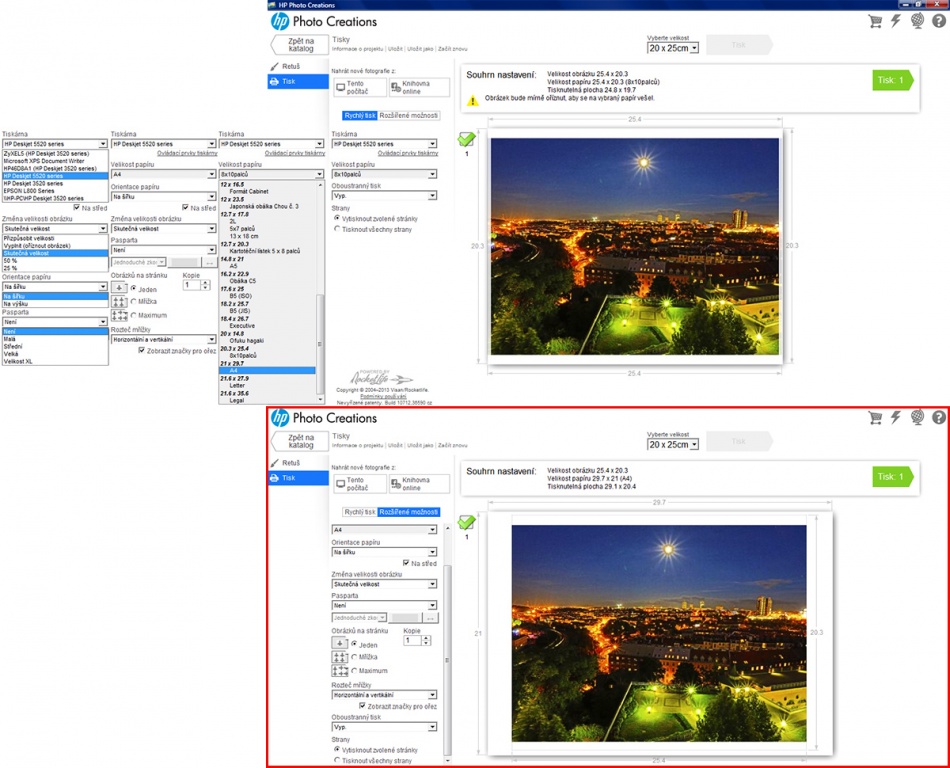950x768 pixels.
Task: Click the ... button beside swatch, lower window
Action: point(430,618)
